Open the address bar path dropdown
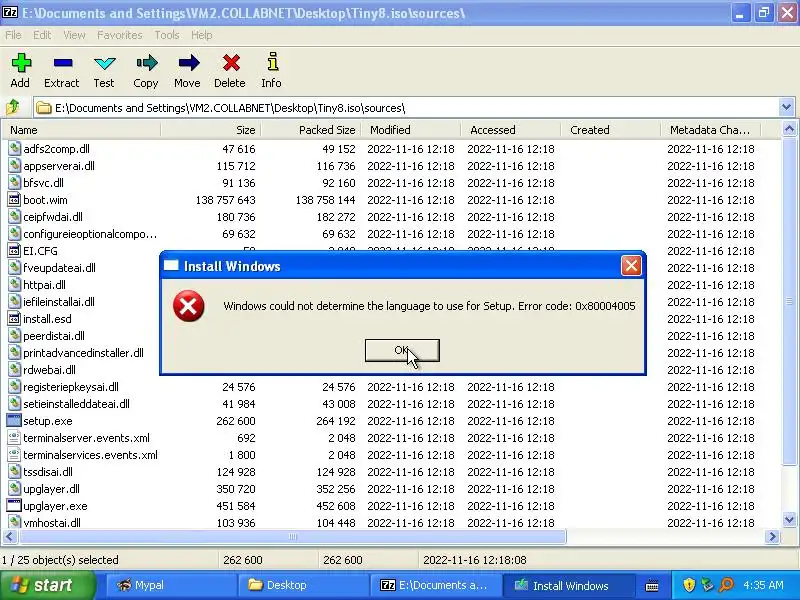The image size is (800, 600). pyautogui.click(x=786, y=108)
